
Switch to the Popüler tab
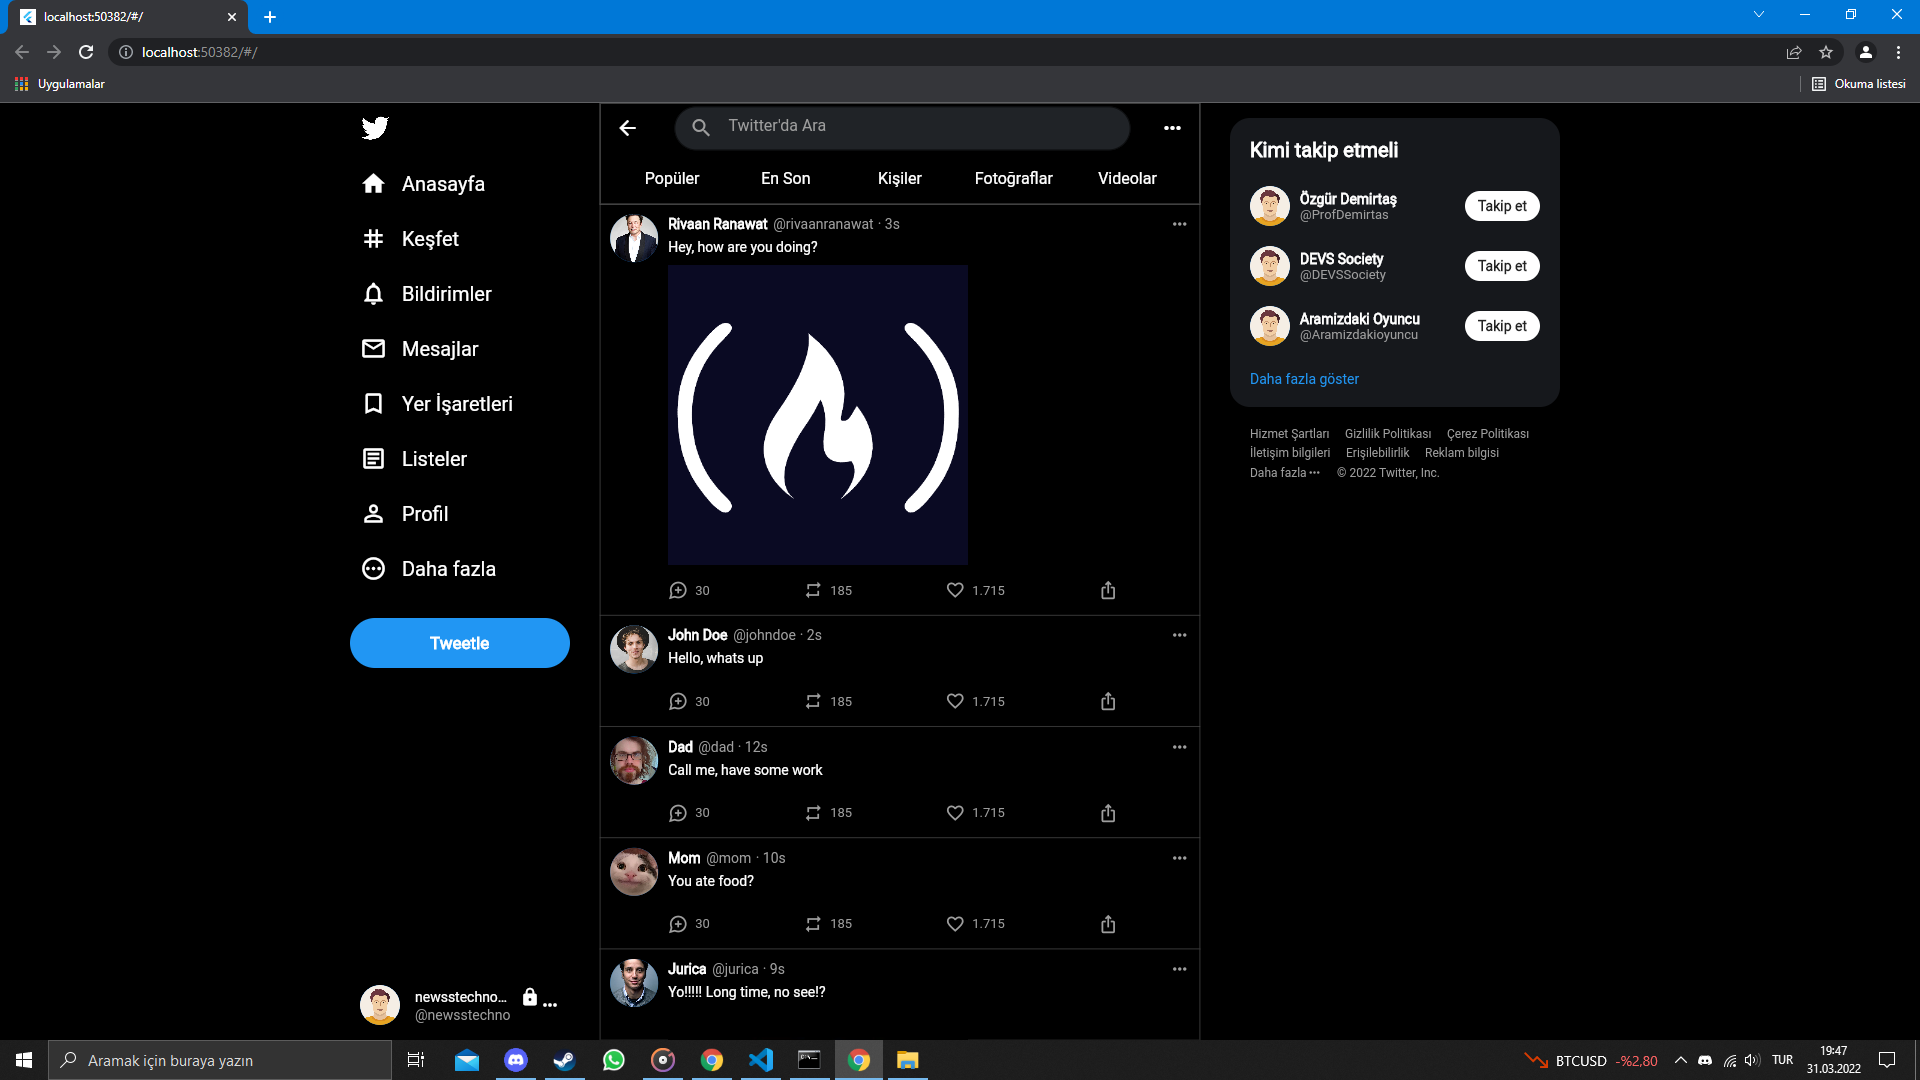click(672, 178)
